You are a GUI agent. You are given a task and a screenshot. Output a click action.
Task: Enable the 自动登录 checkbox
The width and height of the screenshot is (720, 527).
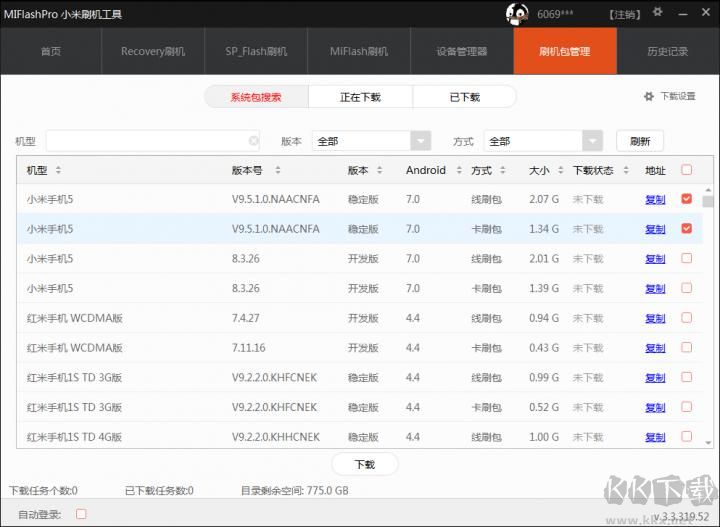click(x=81, y=514)
